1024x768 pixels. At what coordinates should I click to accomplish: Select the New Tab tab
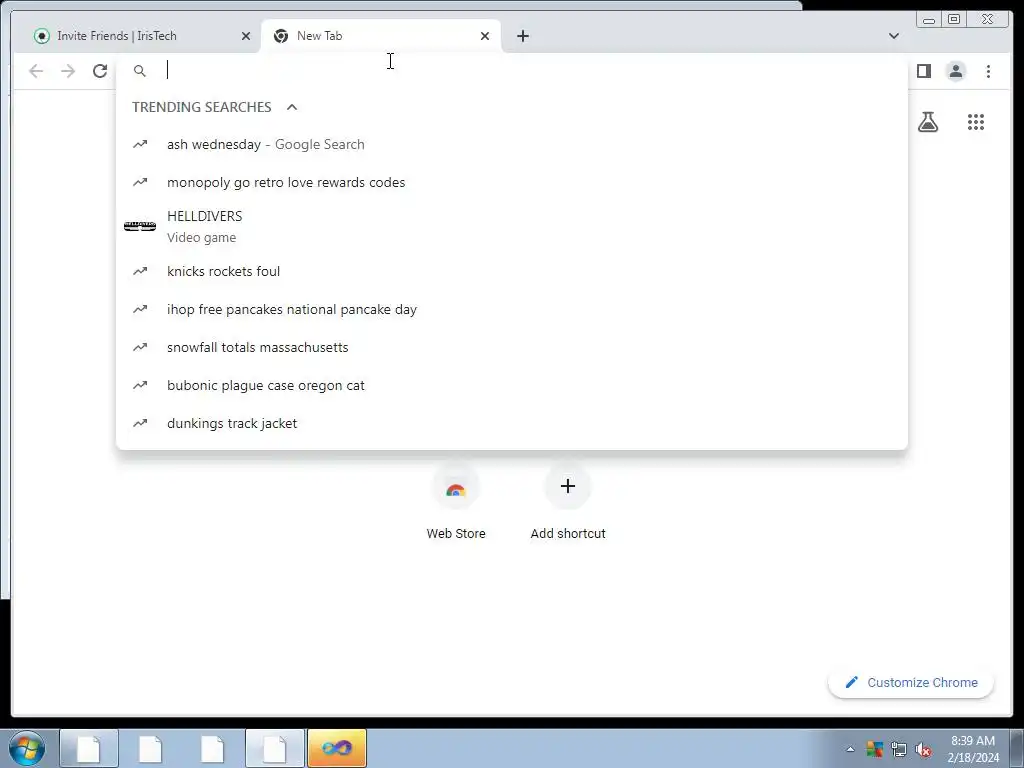(380, 36)
